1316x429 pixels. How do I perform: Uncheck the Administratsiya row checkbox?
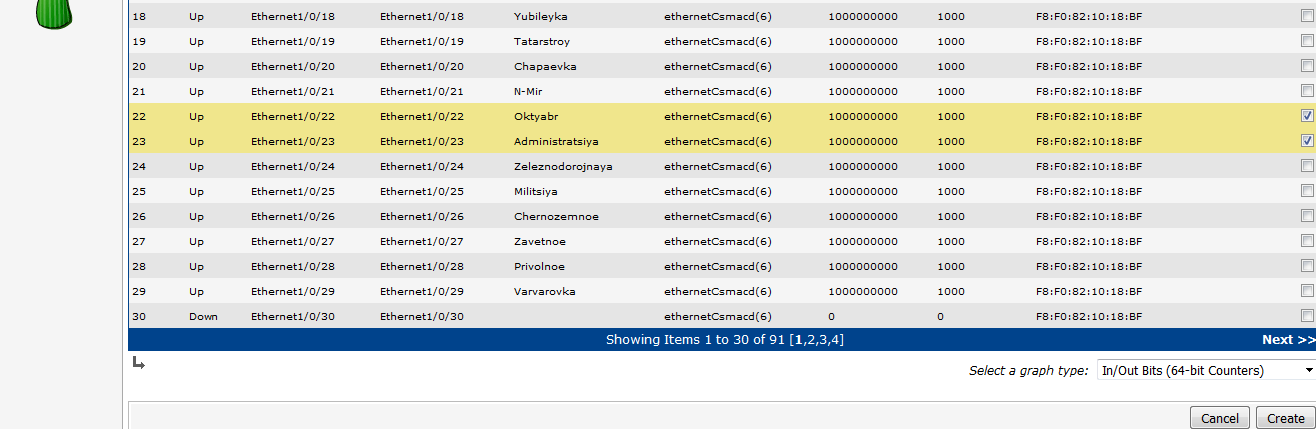click(1307, 141)
